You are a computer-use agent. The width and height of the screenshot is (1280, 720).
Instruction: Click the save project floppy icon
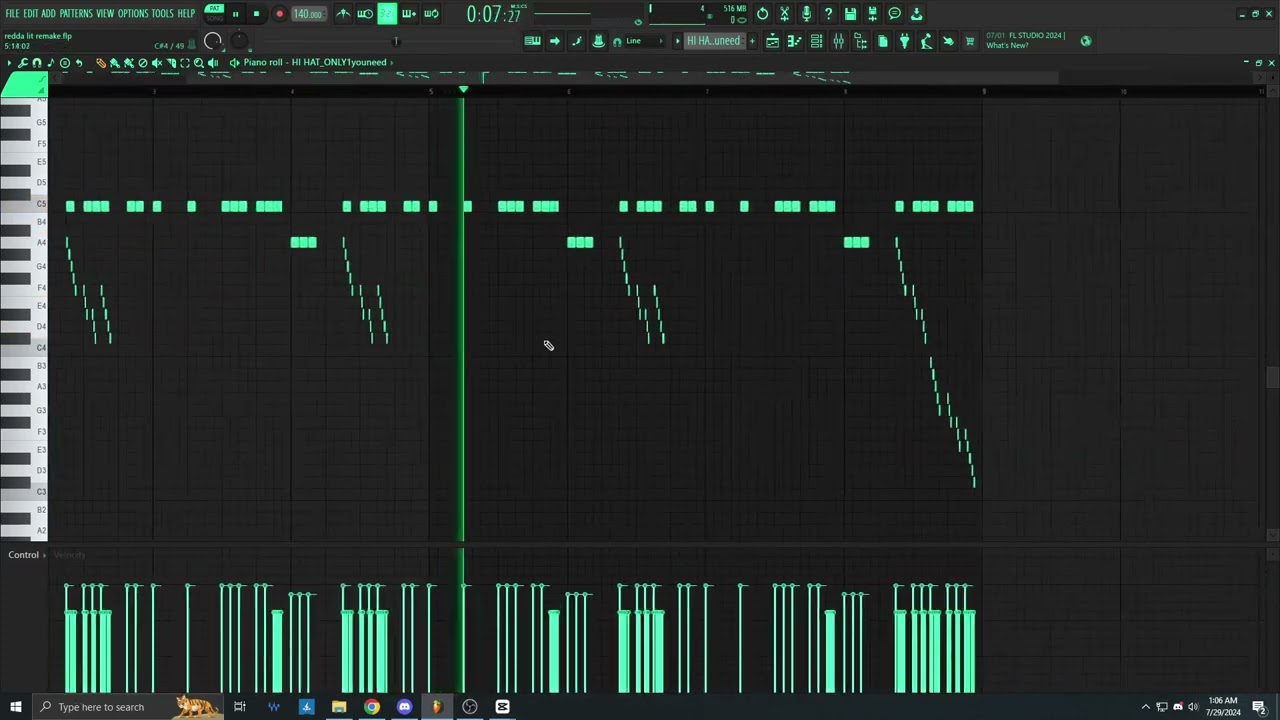pos(850,14)
